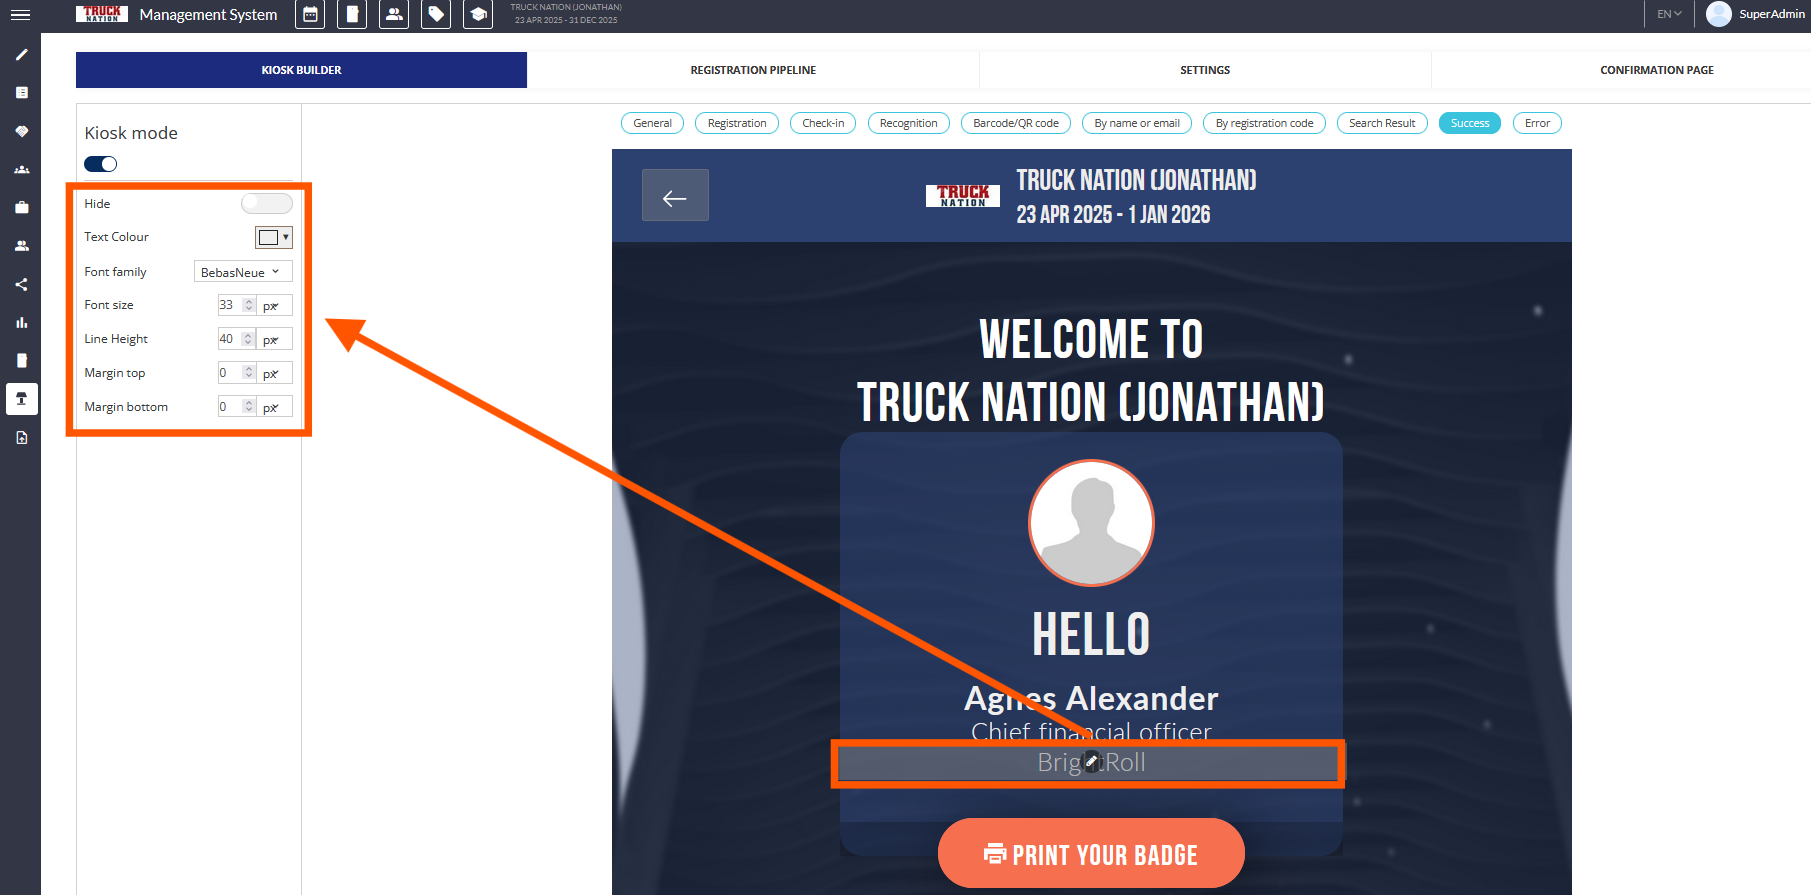Click the Line Height value field
The height and width of the screenshot is (895, 1811).
(x=230, y=339)
